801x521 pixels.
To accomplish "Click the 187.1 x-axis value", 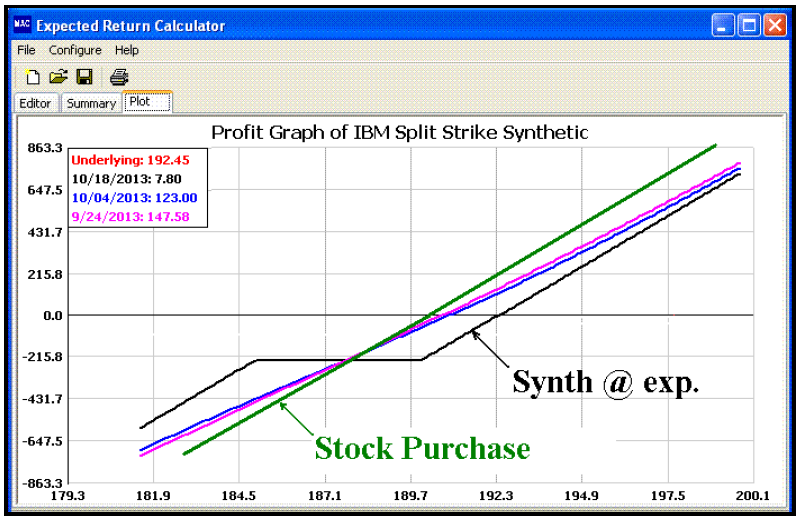I will (x=325, y=495).
